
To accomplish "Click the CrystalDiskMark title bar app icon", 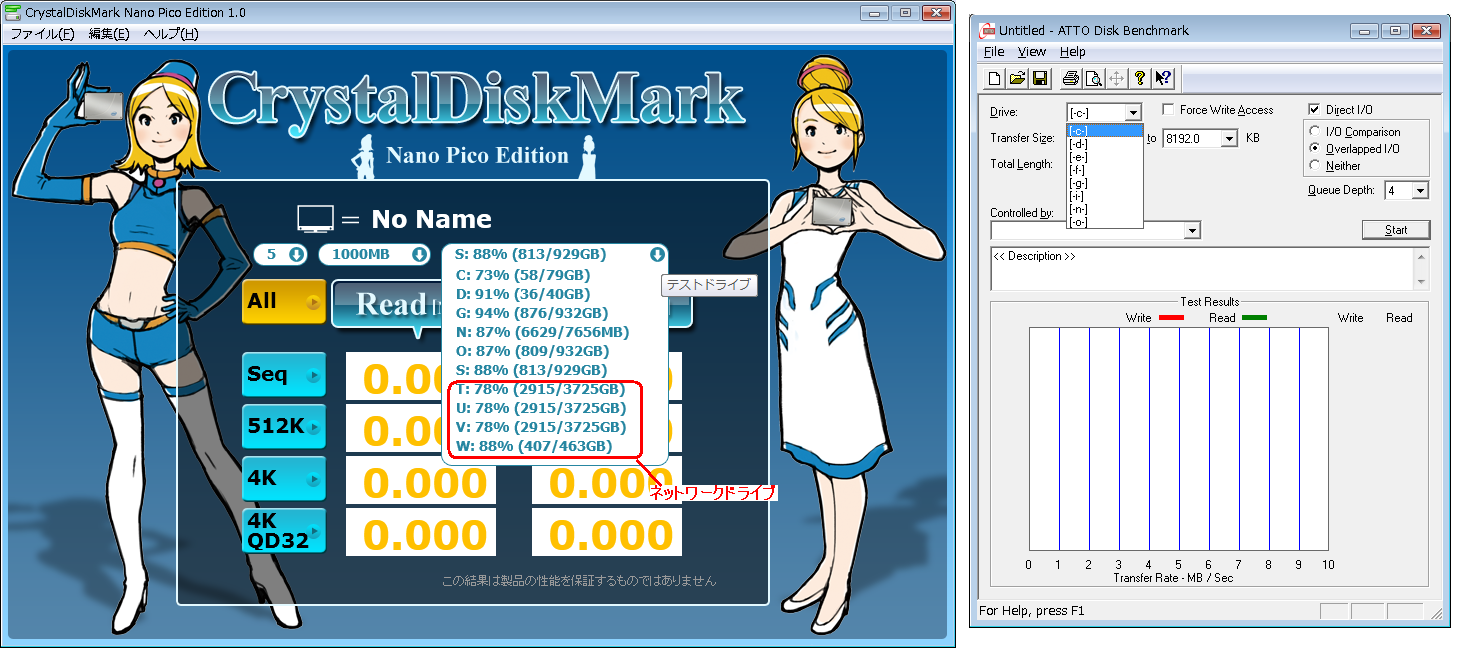I will click(14, 13).
